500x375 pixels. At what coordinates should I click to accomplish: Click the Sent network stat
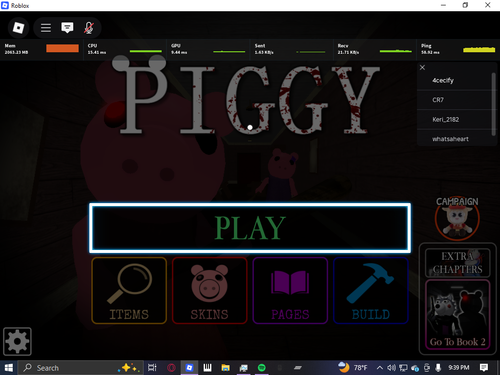coord(291,49)
